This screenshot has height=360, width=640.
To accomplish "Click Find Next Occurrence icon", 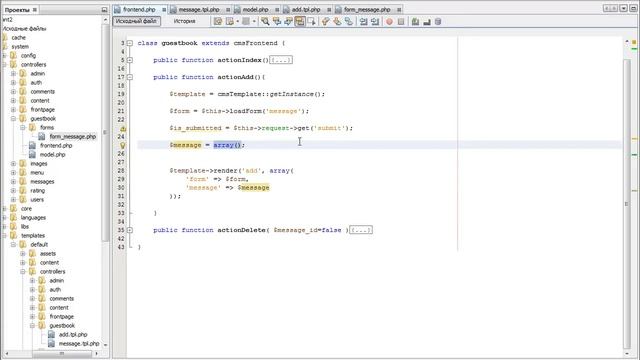I will (x=288, y=22).
